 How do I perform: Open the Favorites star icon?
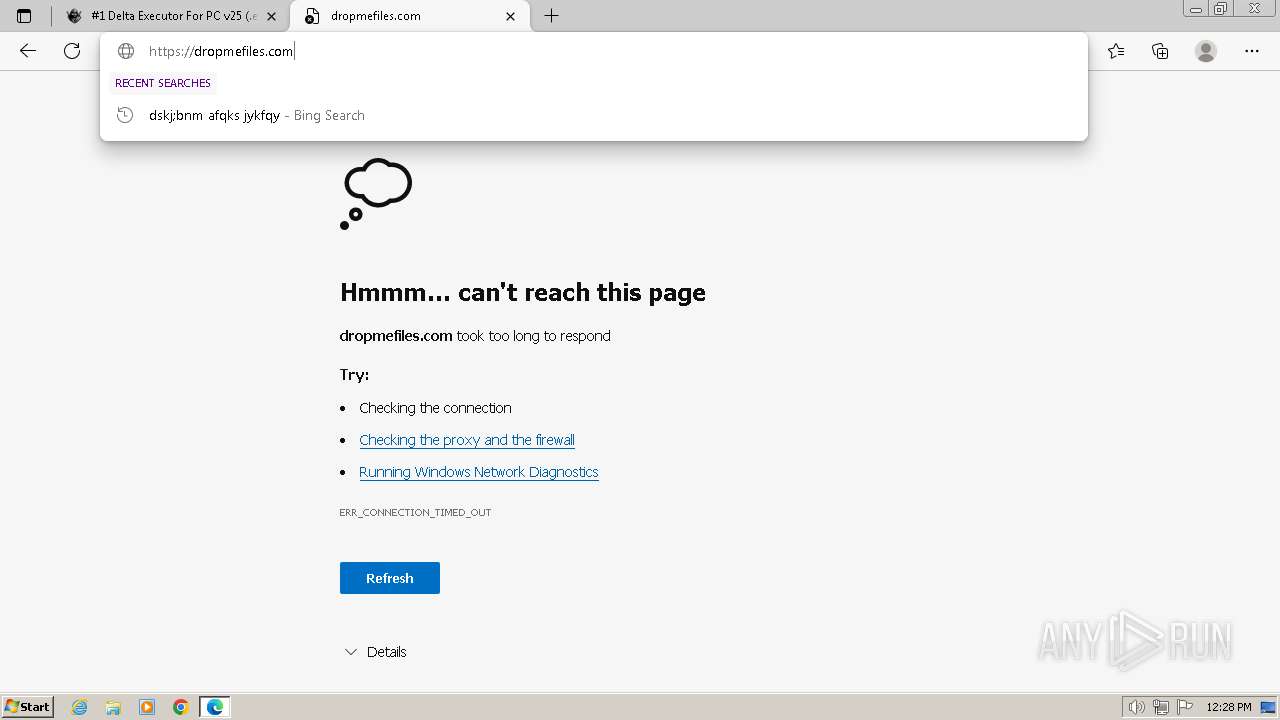click(1116, 51)
